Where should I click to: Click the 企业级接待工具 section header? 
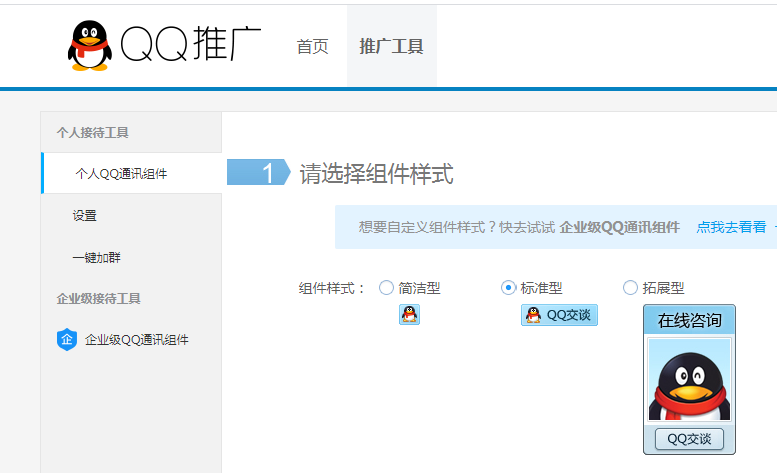tap(99, 299)
